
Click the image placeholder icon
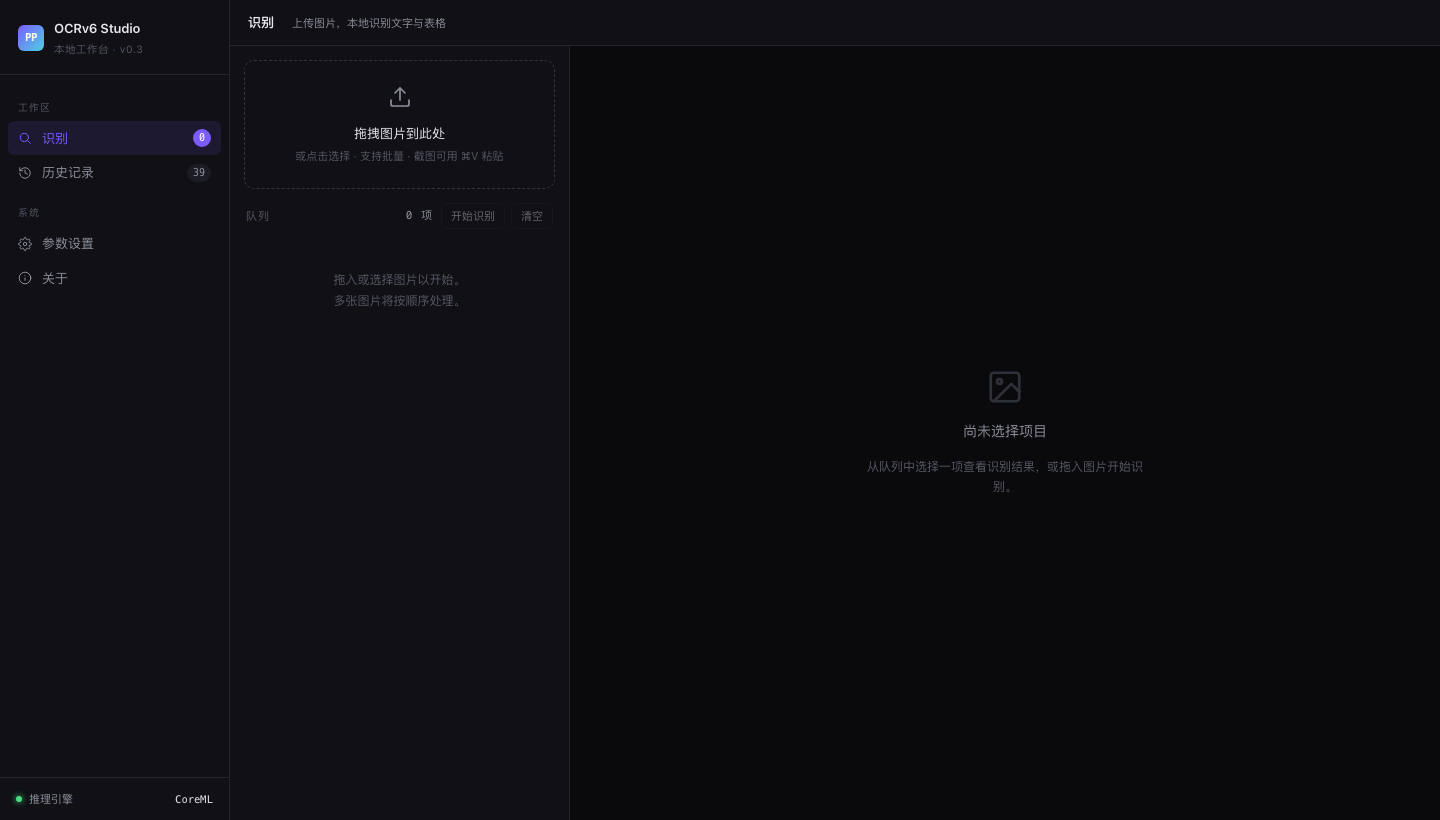pyautogui.click(x=1005, y=387)
